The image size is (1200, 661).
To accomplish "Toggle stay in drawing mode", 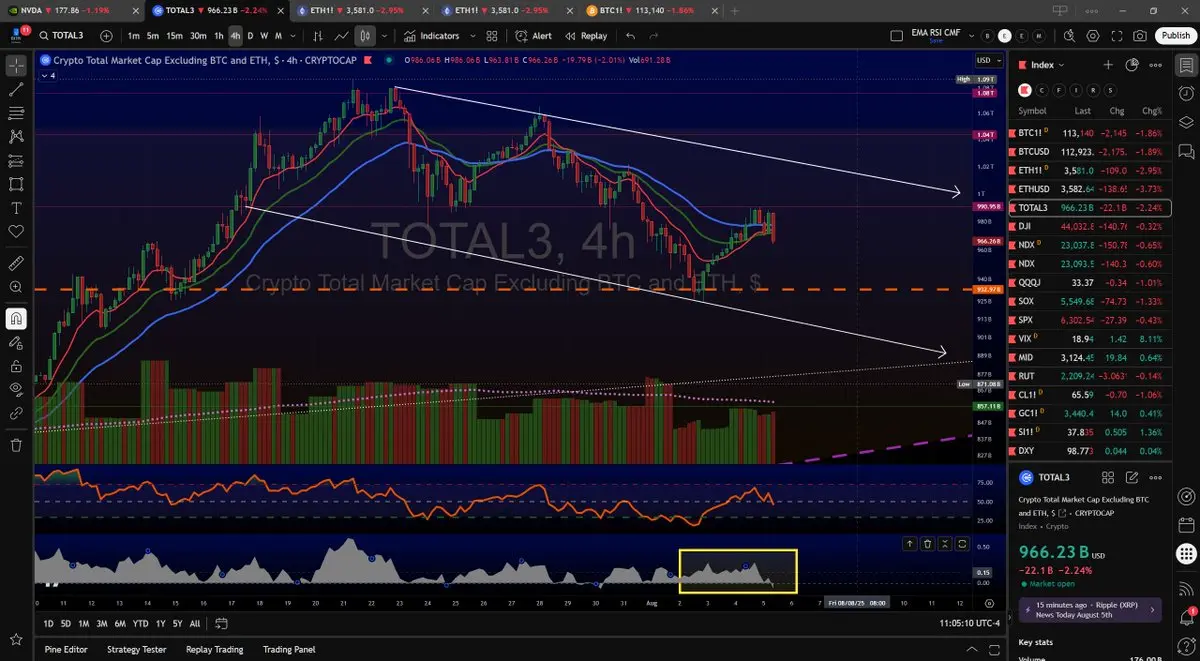I will pyautogui.click(x=16, y=343).
